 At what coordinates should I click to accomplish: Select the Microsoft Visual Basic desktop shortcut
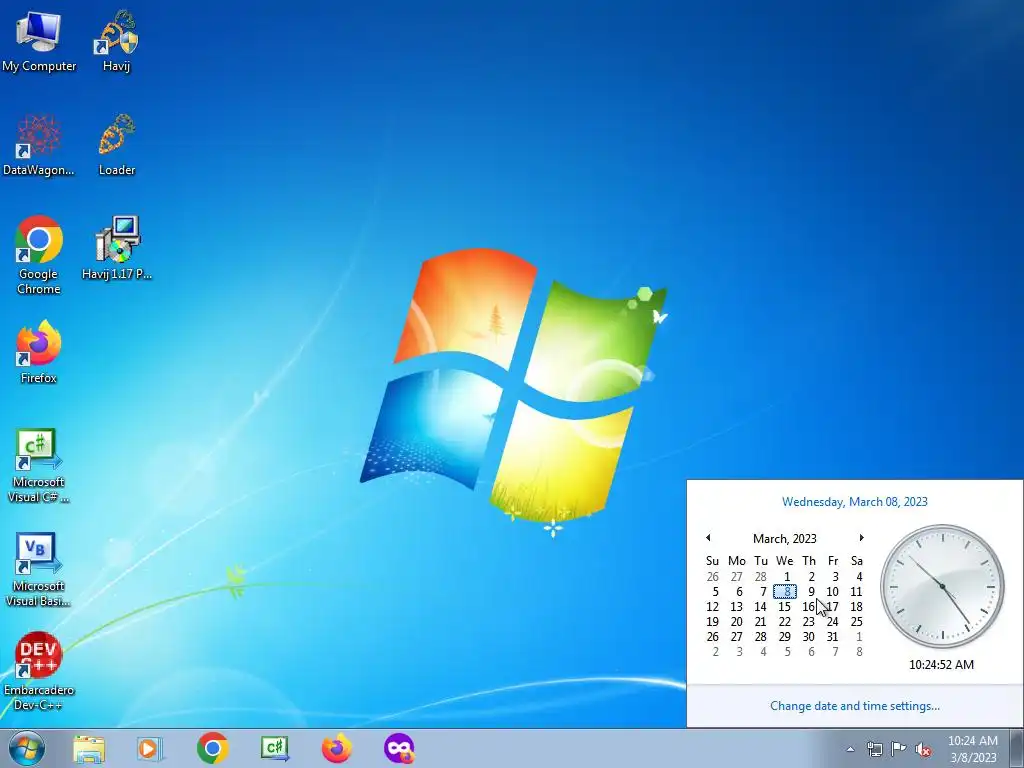(x=39, y=570)
